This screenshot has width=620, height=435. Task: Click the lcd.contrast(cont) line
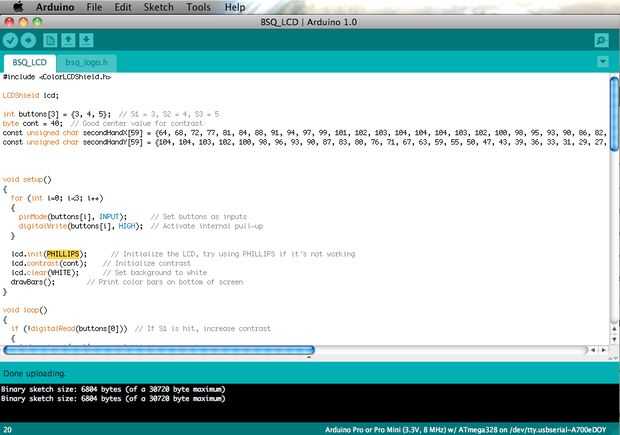[49, 263]
